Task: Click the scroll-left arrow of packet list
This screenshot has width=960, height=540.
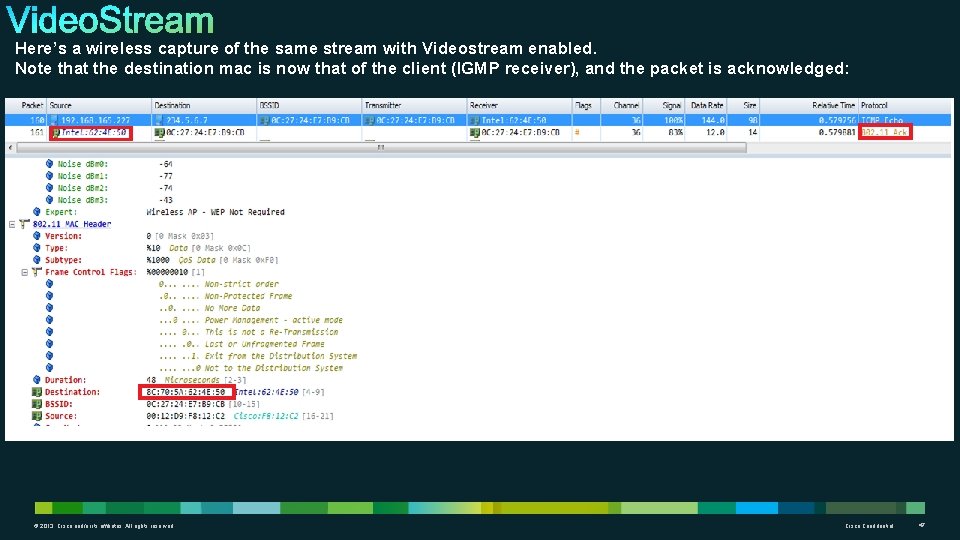Action: [x=10, y=148]
